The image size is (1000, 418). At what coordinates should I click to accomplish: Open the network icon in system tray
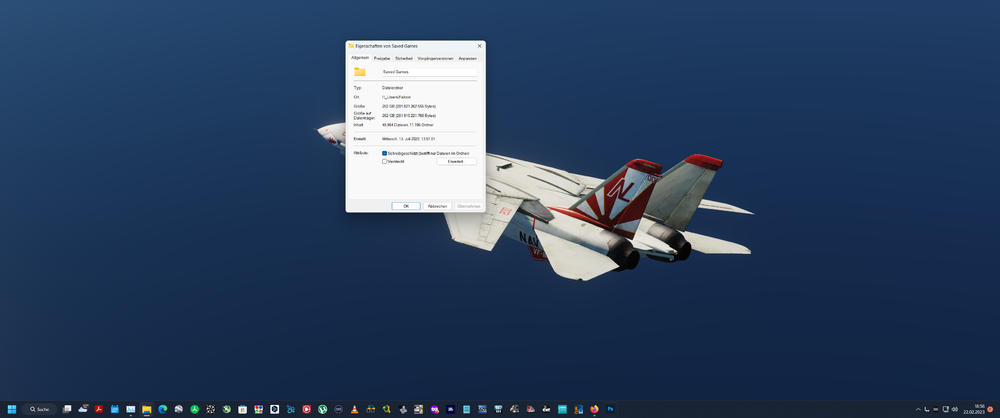(946, 409)
